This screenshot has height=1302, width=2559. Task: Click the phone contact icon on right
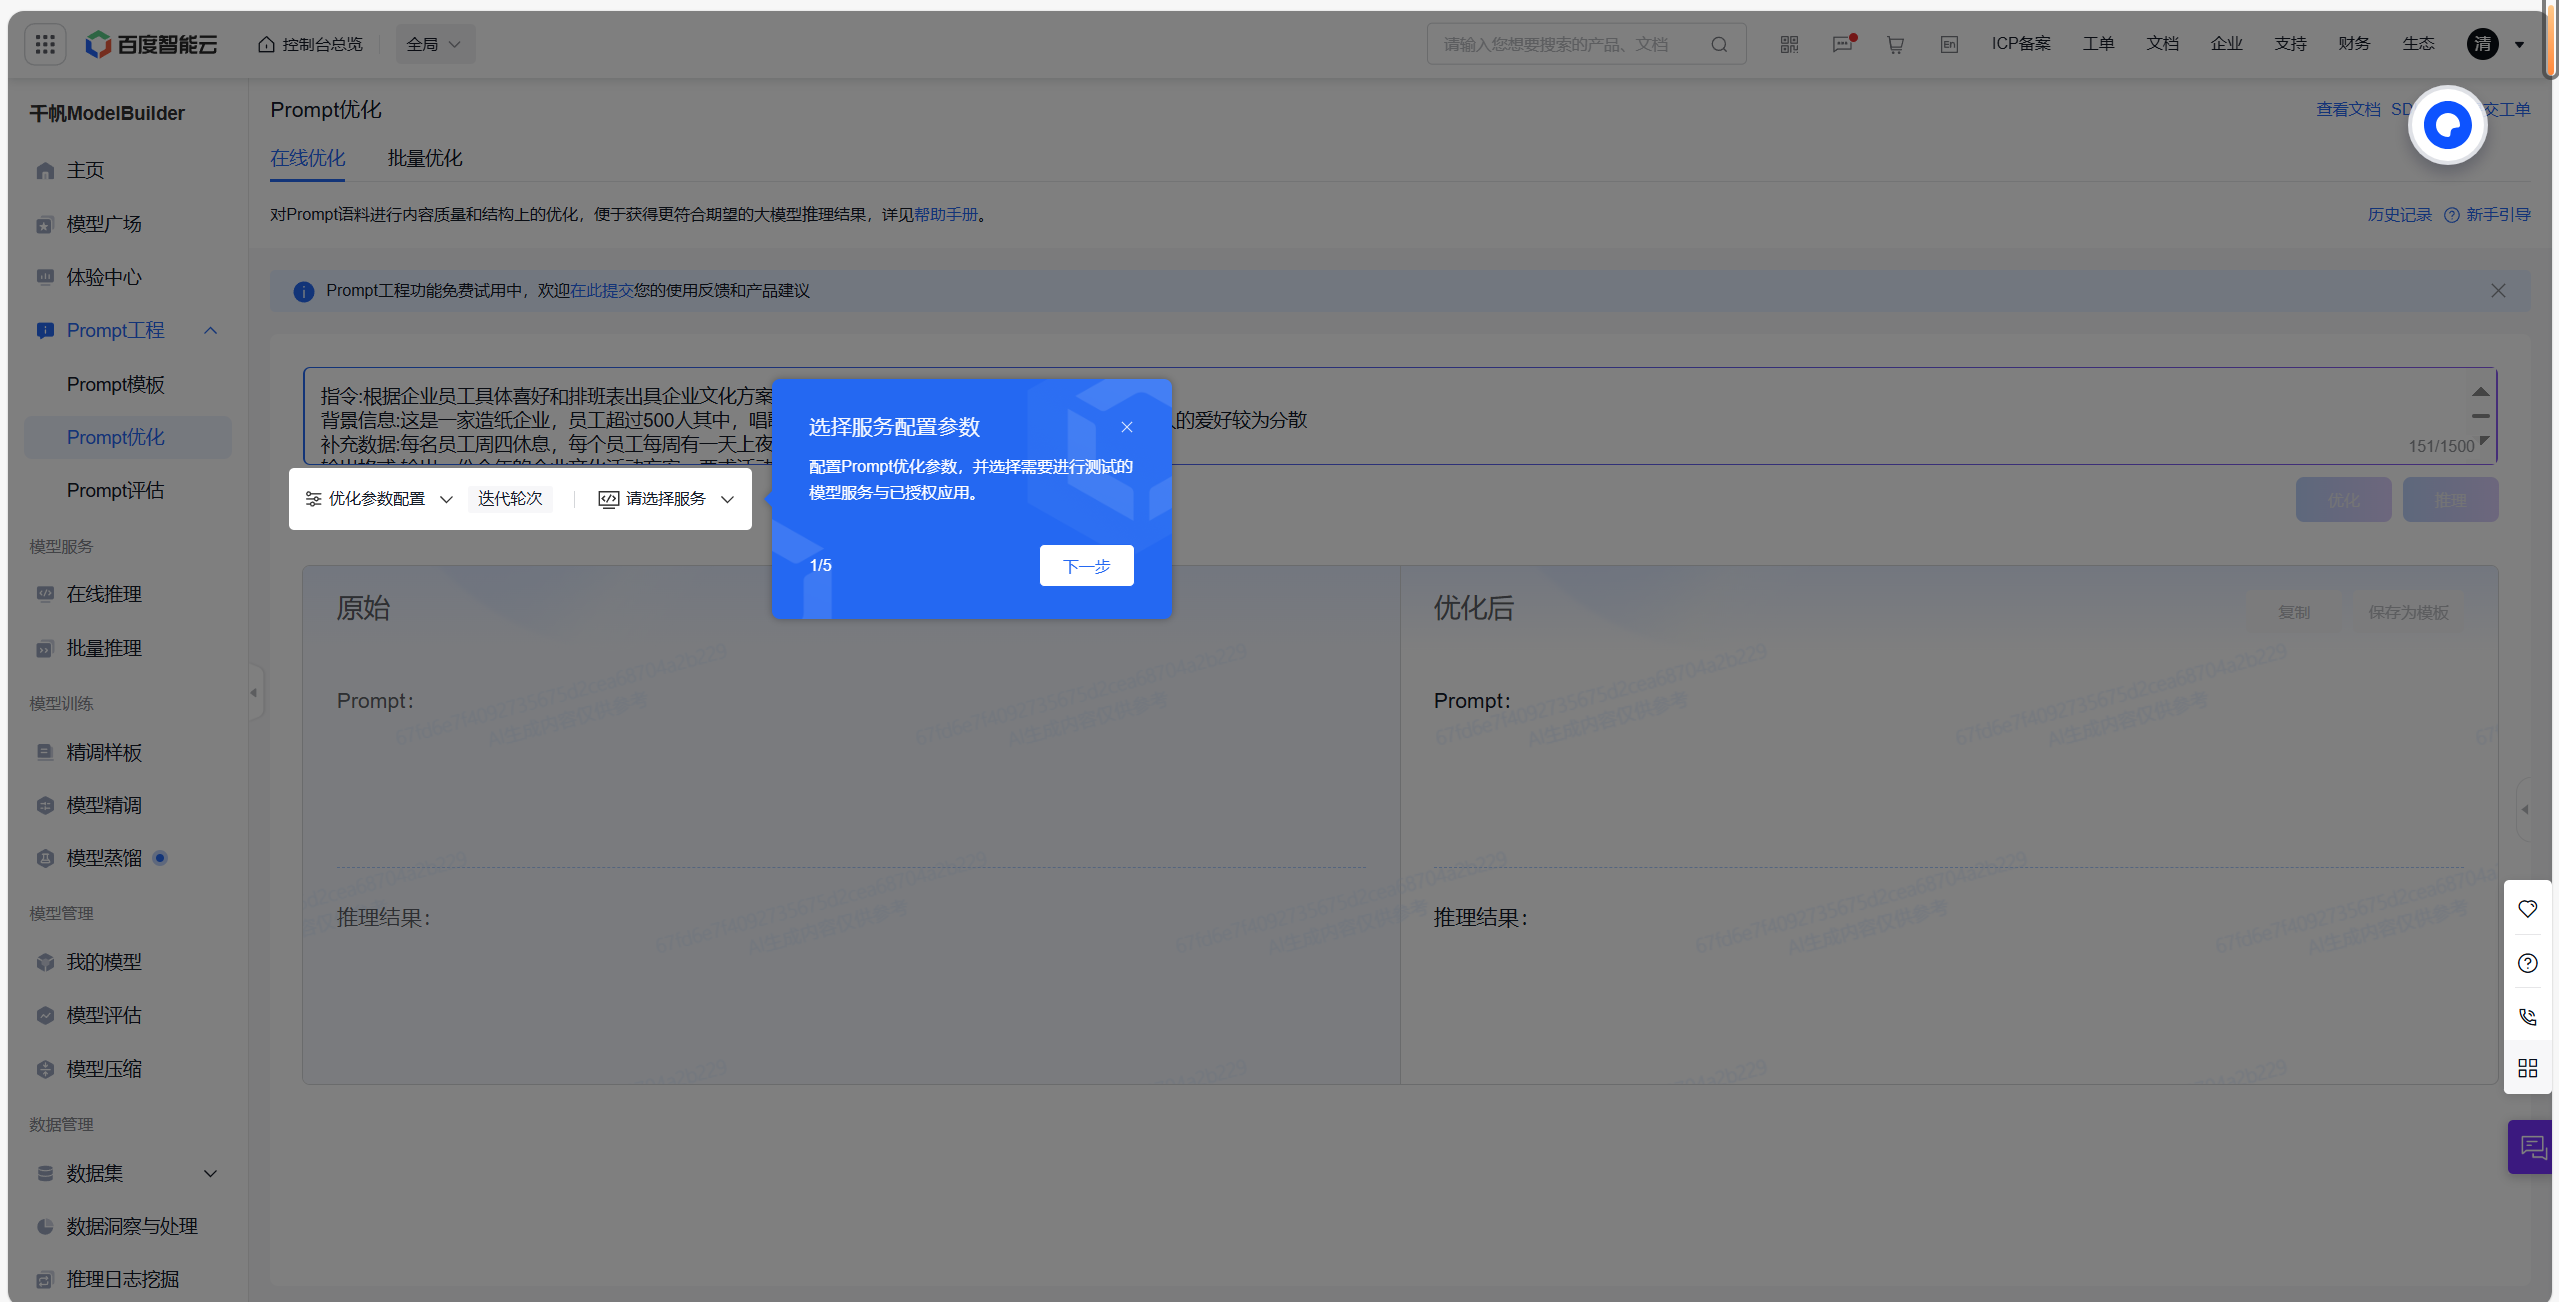[x=2528, y=1017]
